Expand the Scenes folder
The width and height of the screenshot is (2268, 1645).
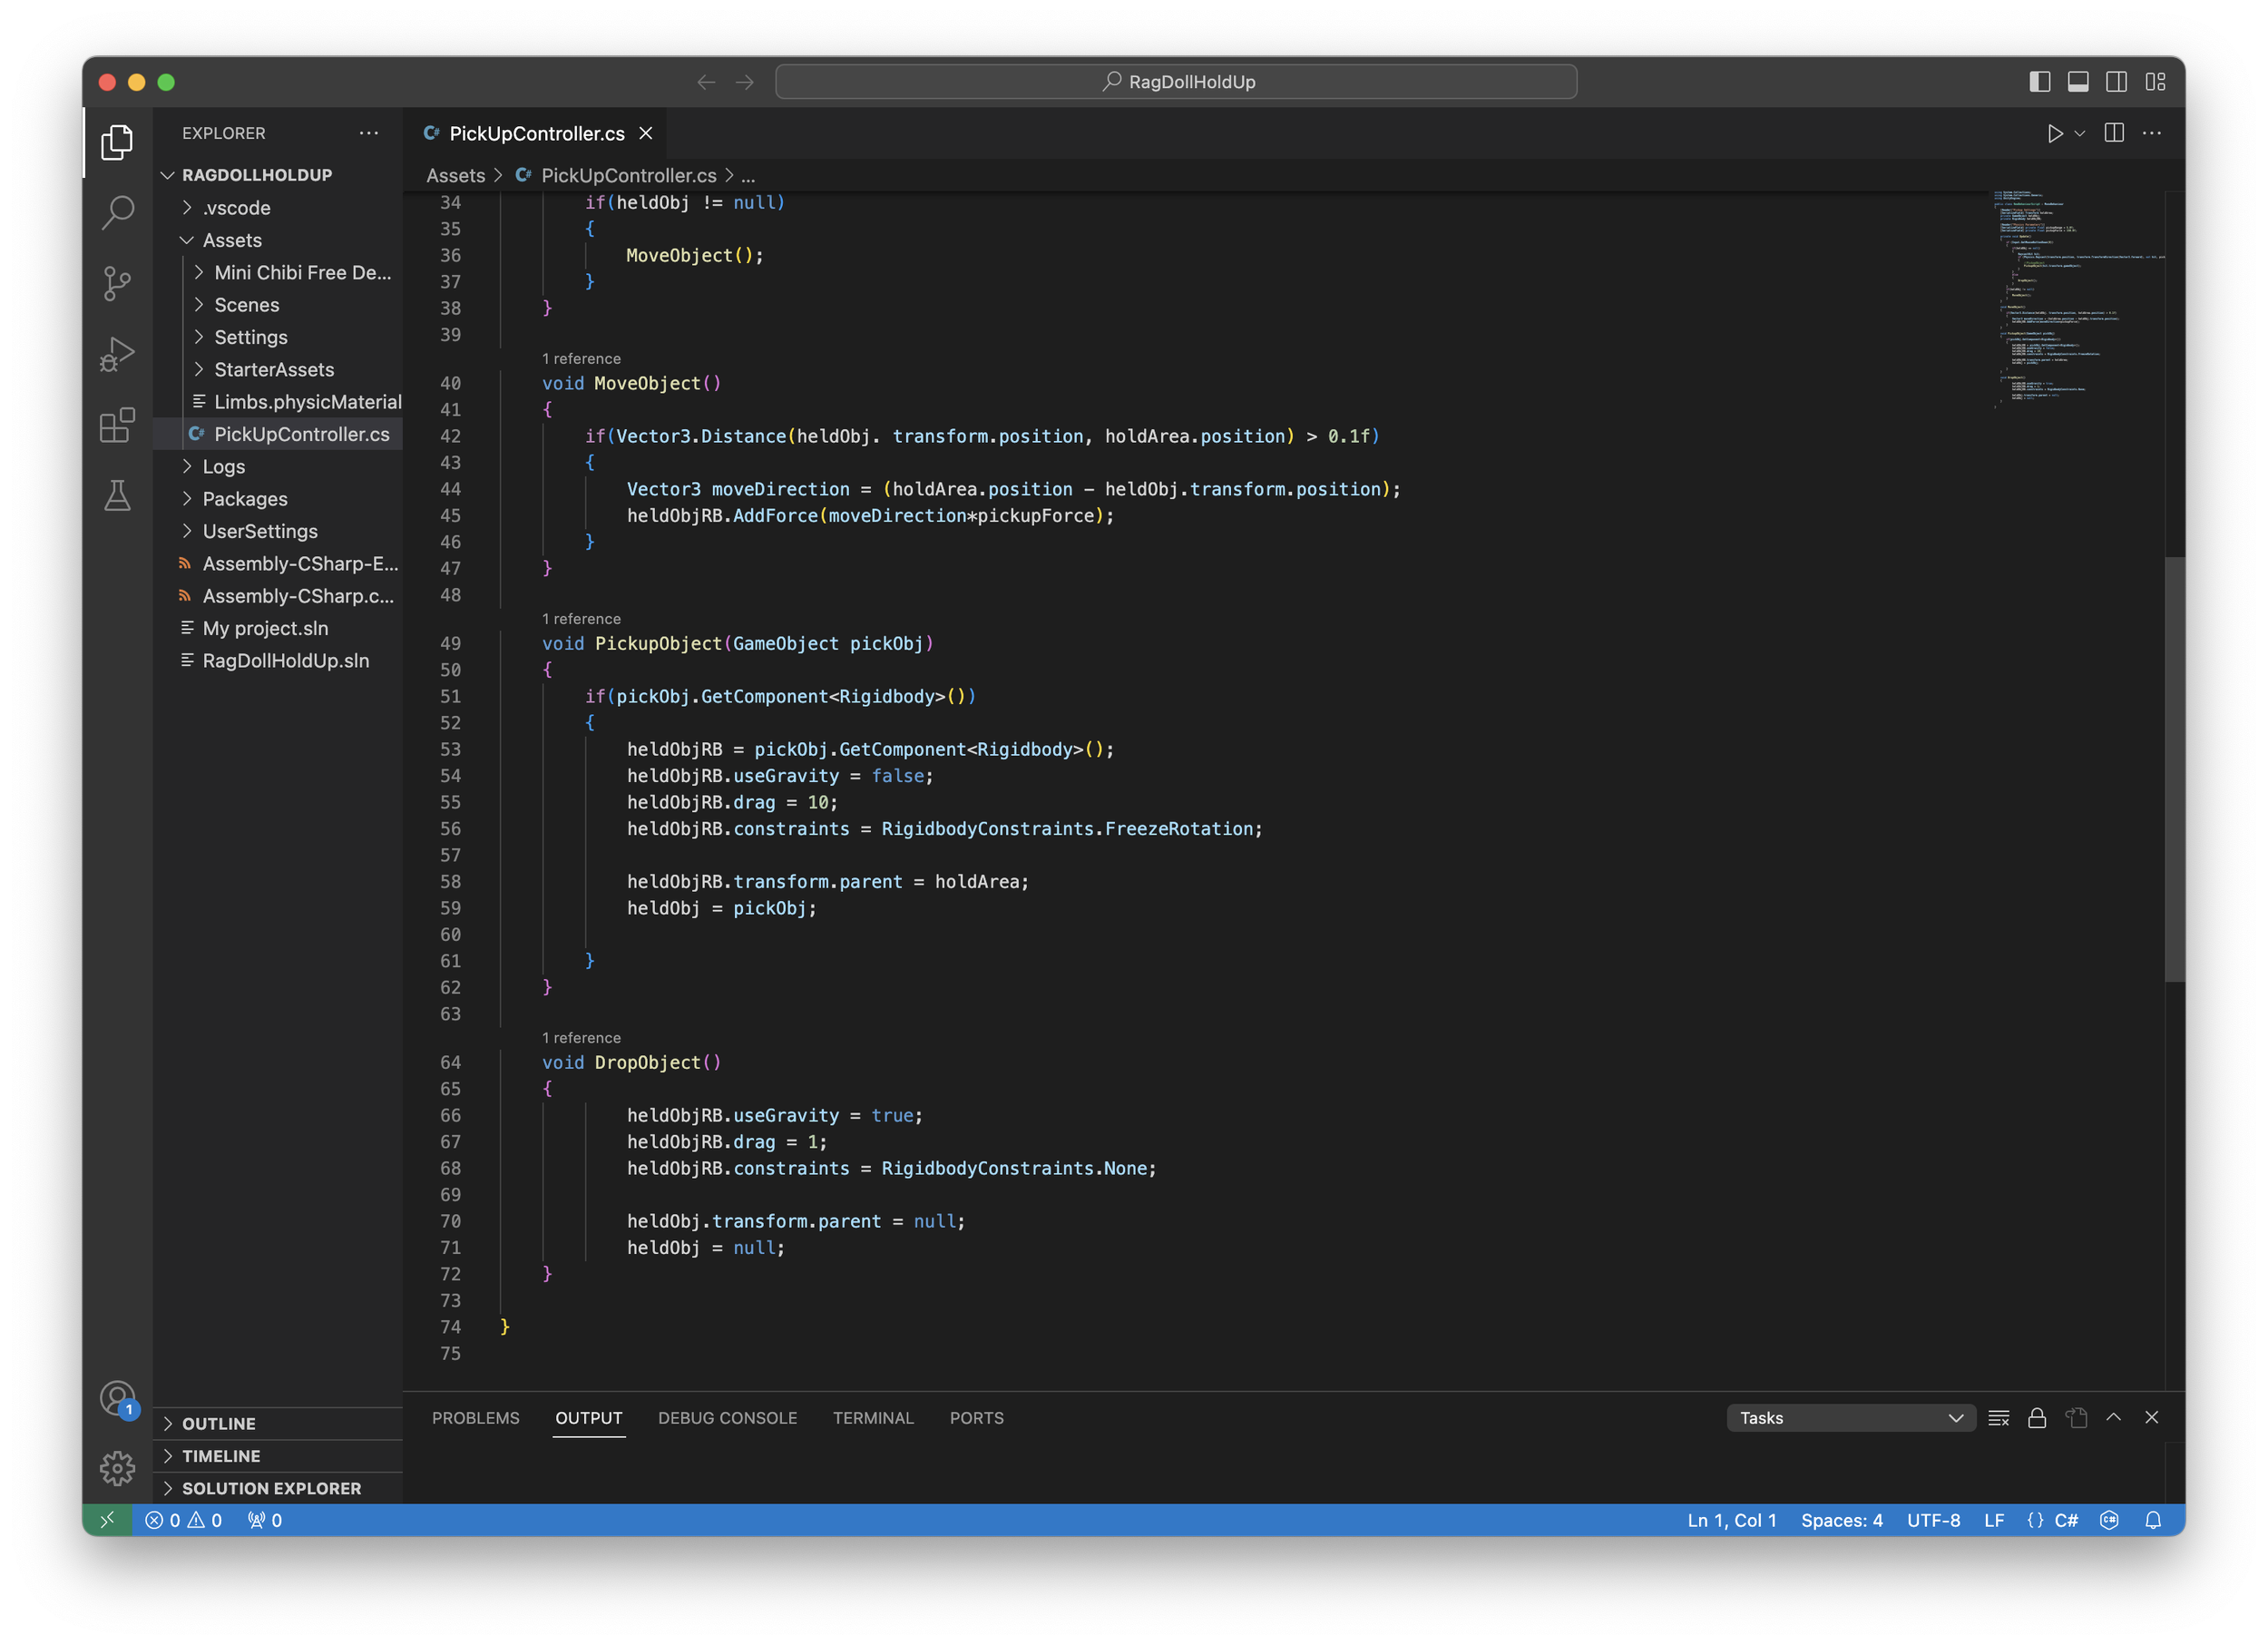(x=246, y=305)
